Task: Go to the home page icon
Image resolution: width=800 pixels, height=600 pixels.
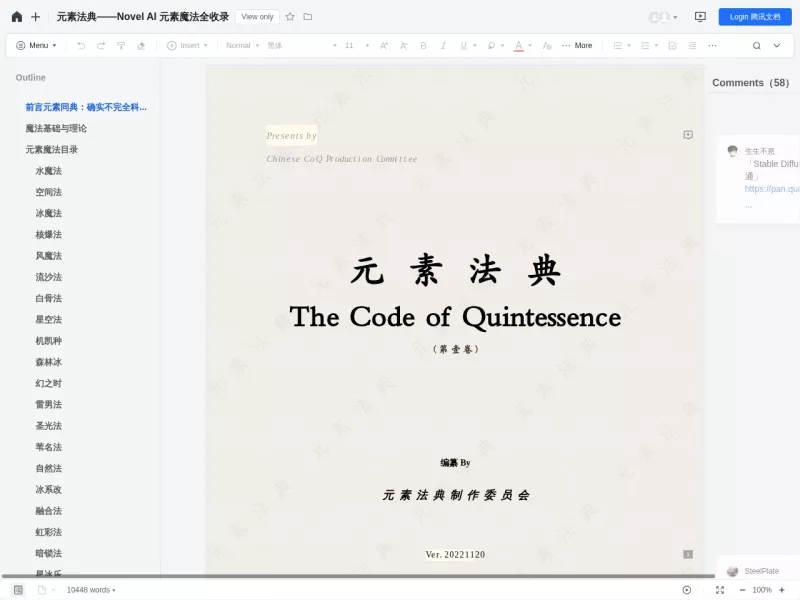Action: click(x=17, y=17)
